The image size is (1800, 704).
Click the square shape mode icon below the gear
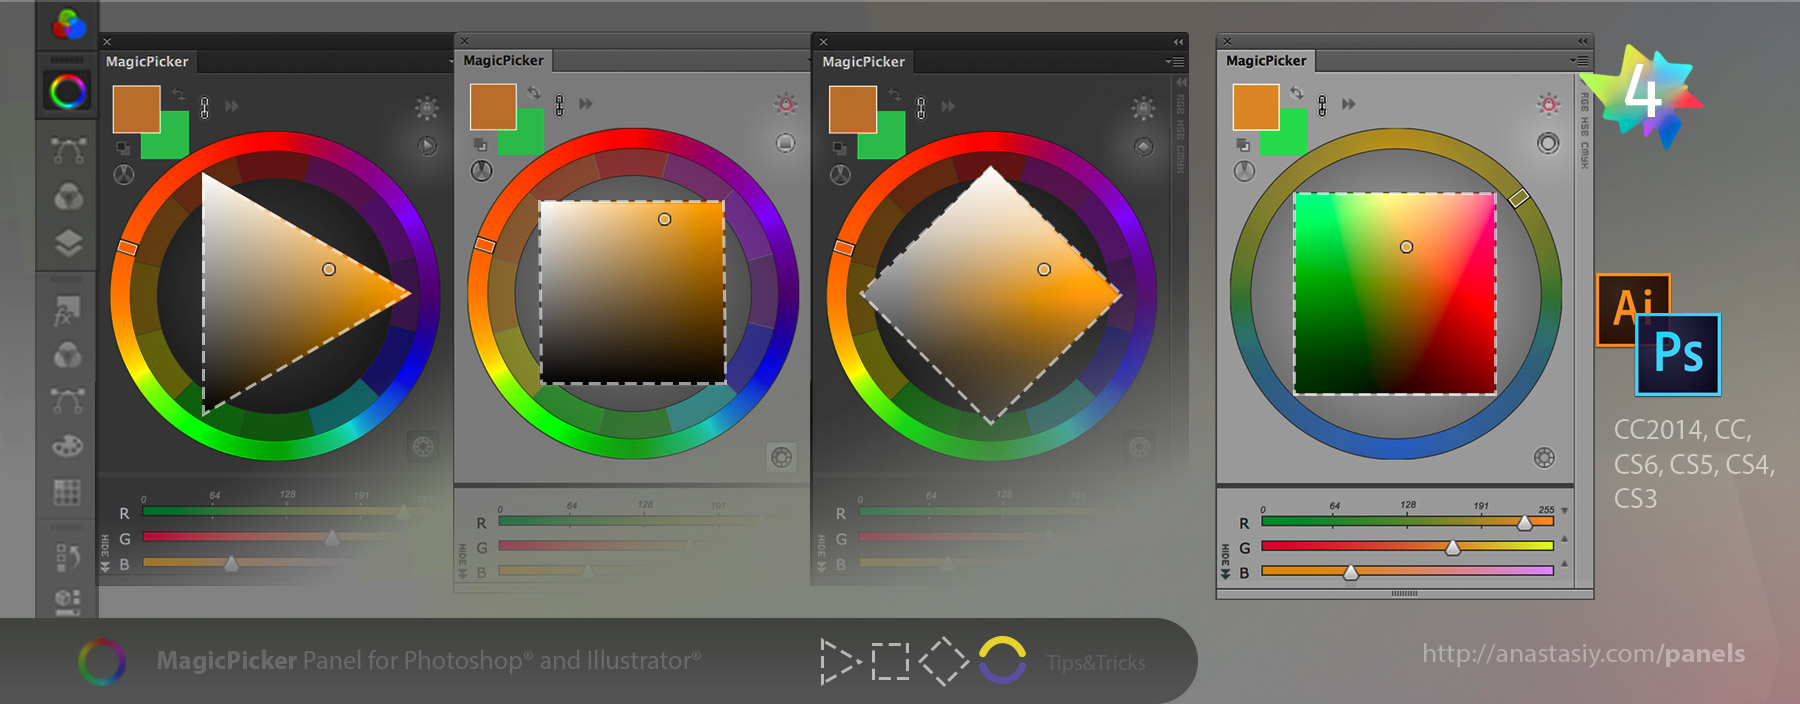786,143
